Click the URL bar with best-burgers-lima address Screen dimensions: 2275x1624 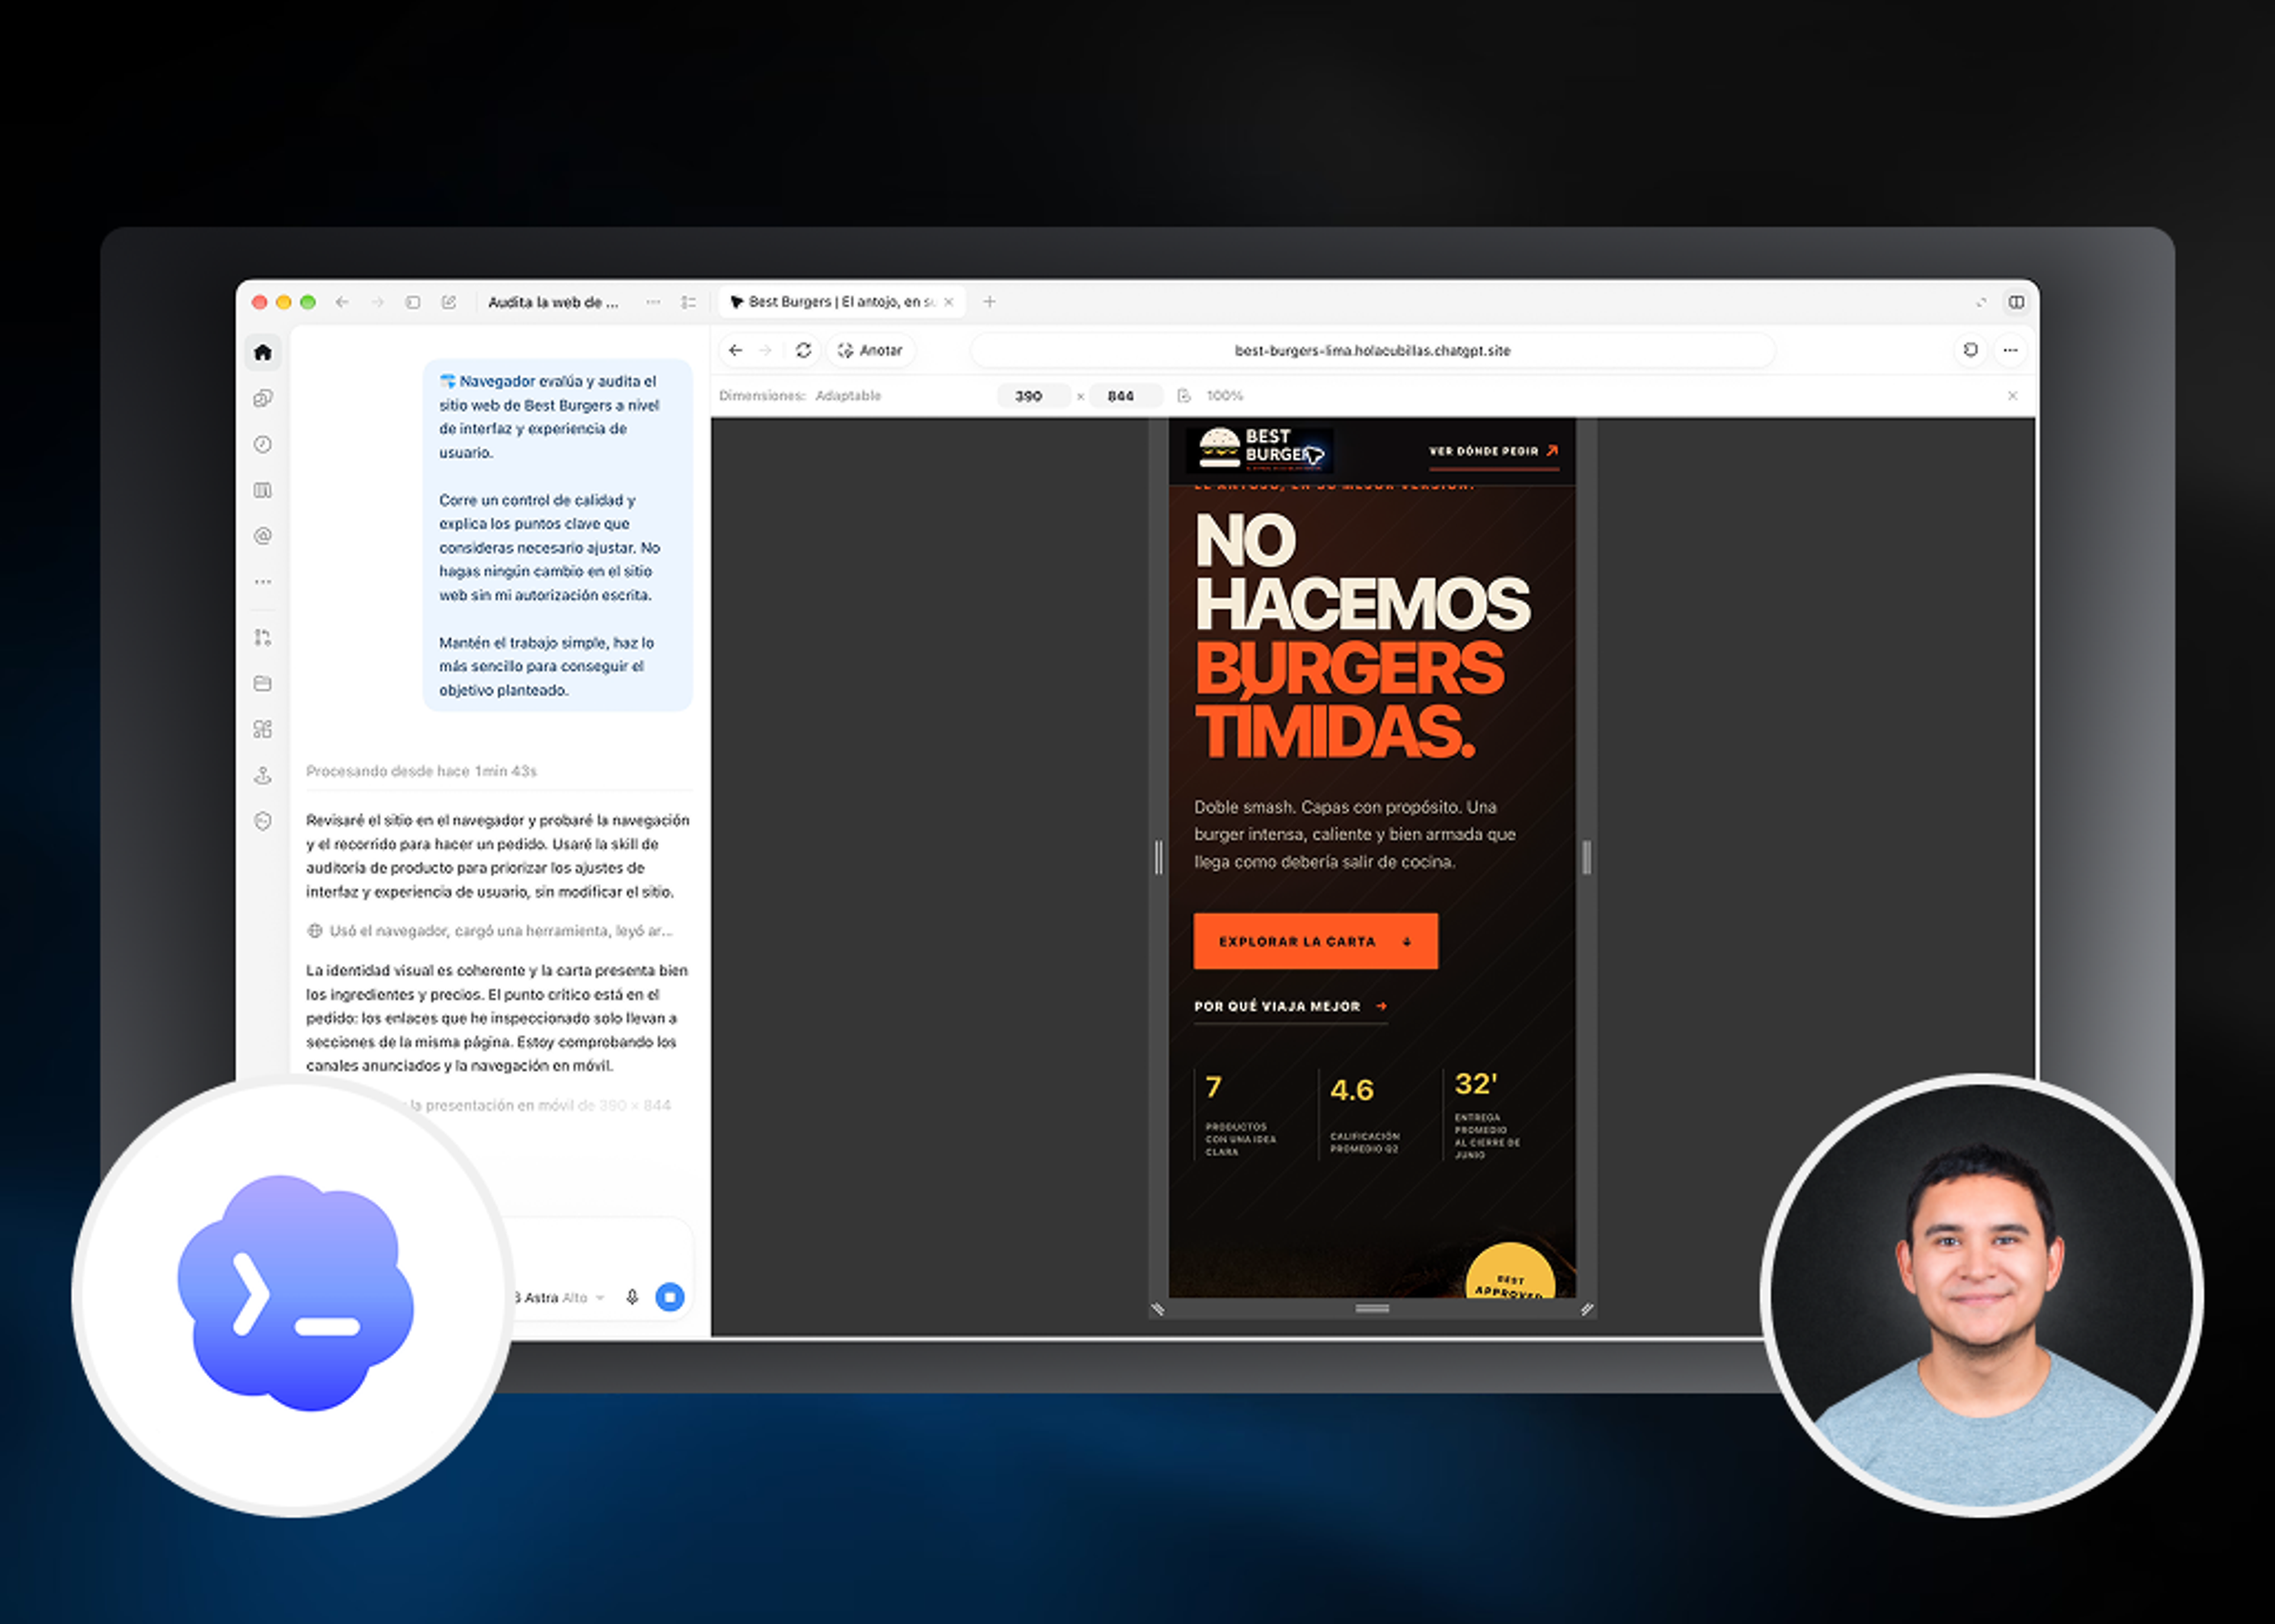point(1372,350)
